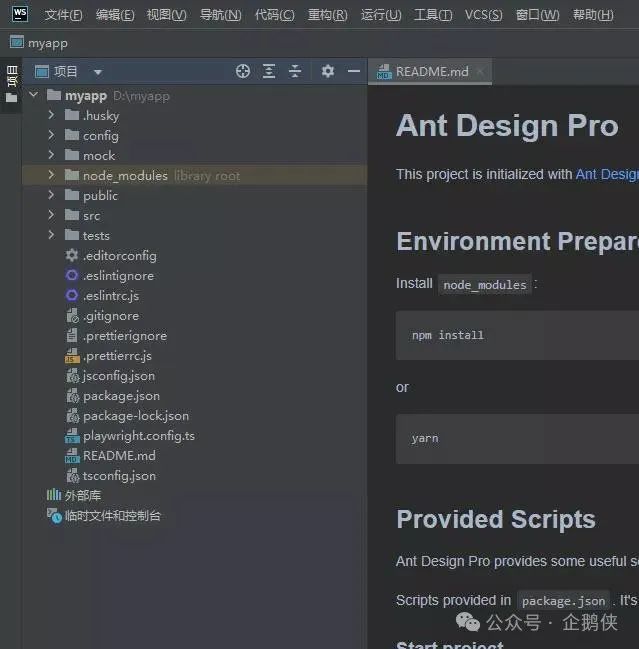Select the tsconfig.json file name

119,476
